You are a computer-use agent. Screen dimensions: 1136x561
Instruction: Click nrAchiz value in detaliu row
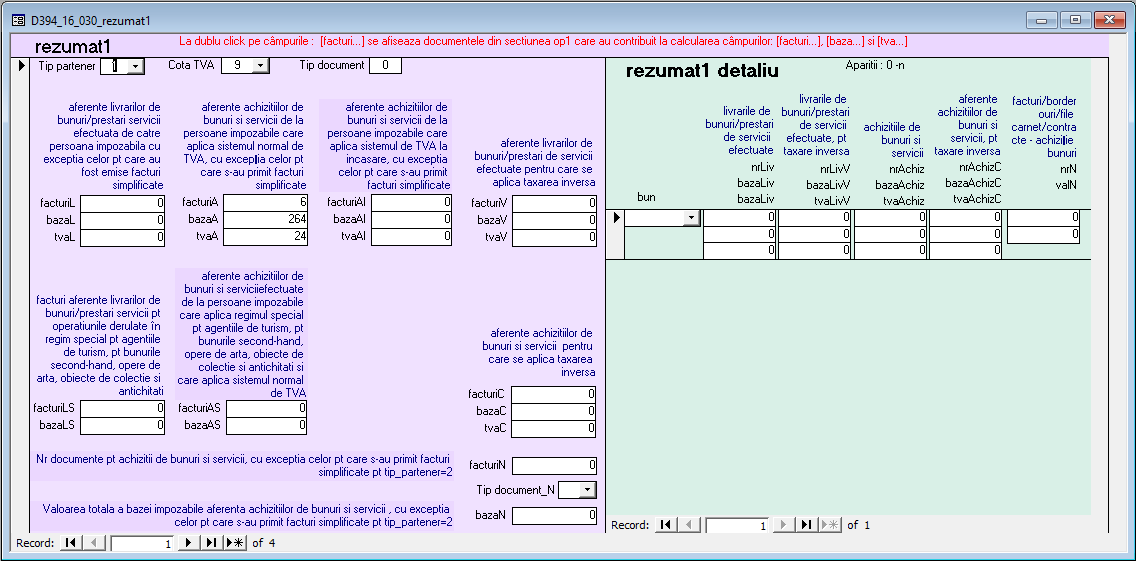tap(890, 217)
